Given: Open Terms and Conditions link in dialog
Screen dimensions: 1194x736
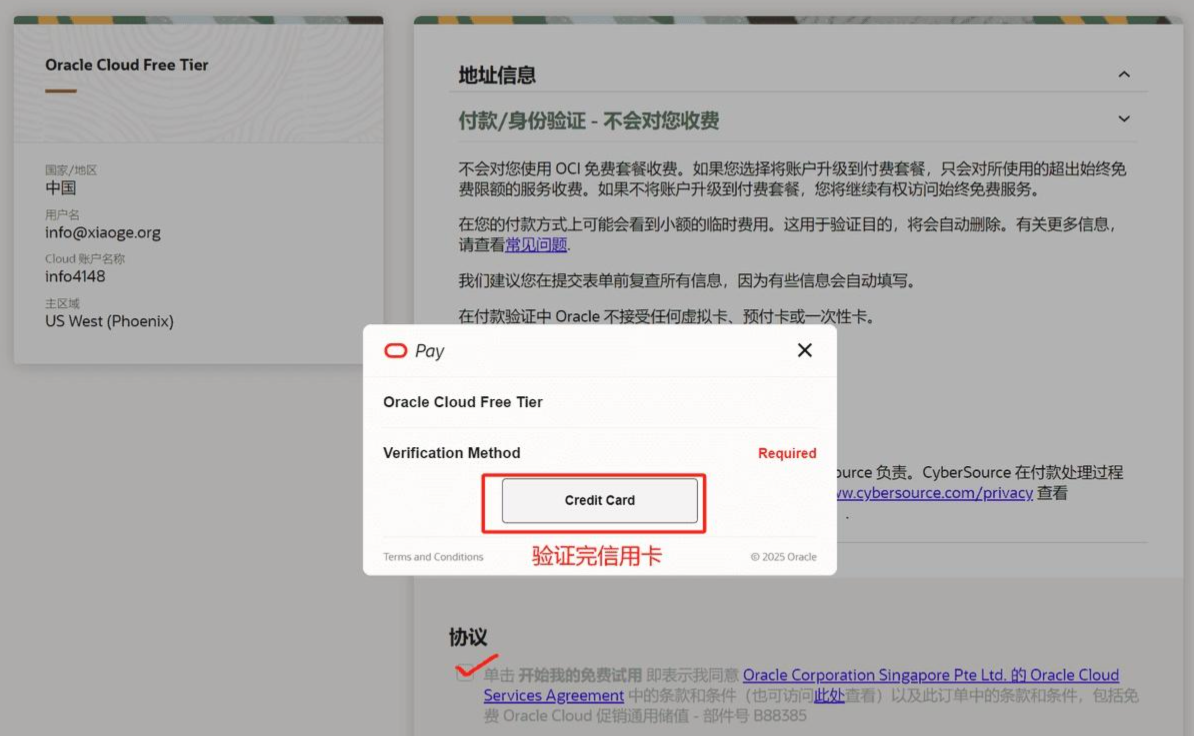Looking at the screenshot, I should click(433, 557).
